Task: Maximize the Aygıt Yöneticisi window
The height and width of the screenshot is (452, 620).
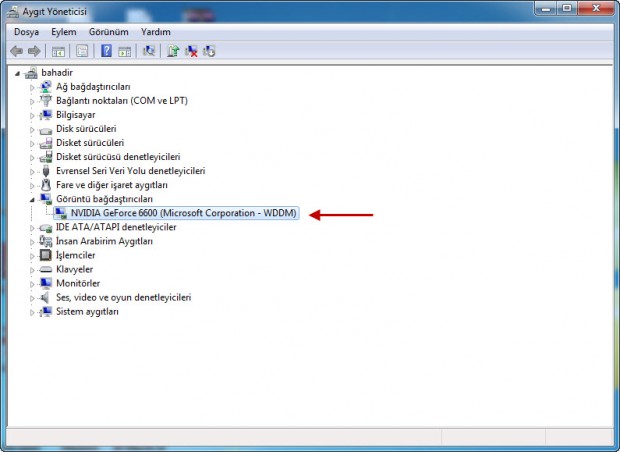Action: point(567,8)
